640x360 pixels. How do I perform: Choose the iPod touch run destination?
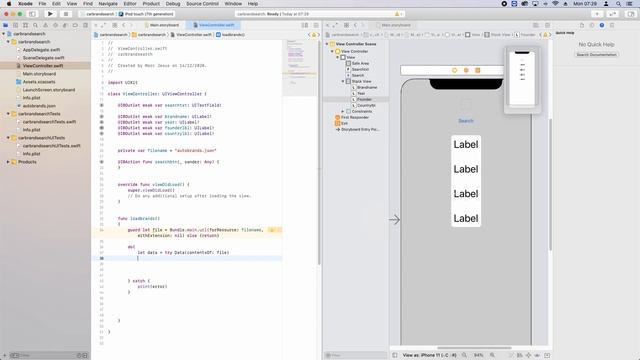point(146,14)
